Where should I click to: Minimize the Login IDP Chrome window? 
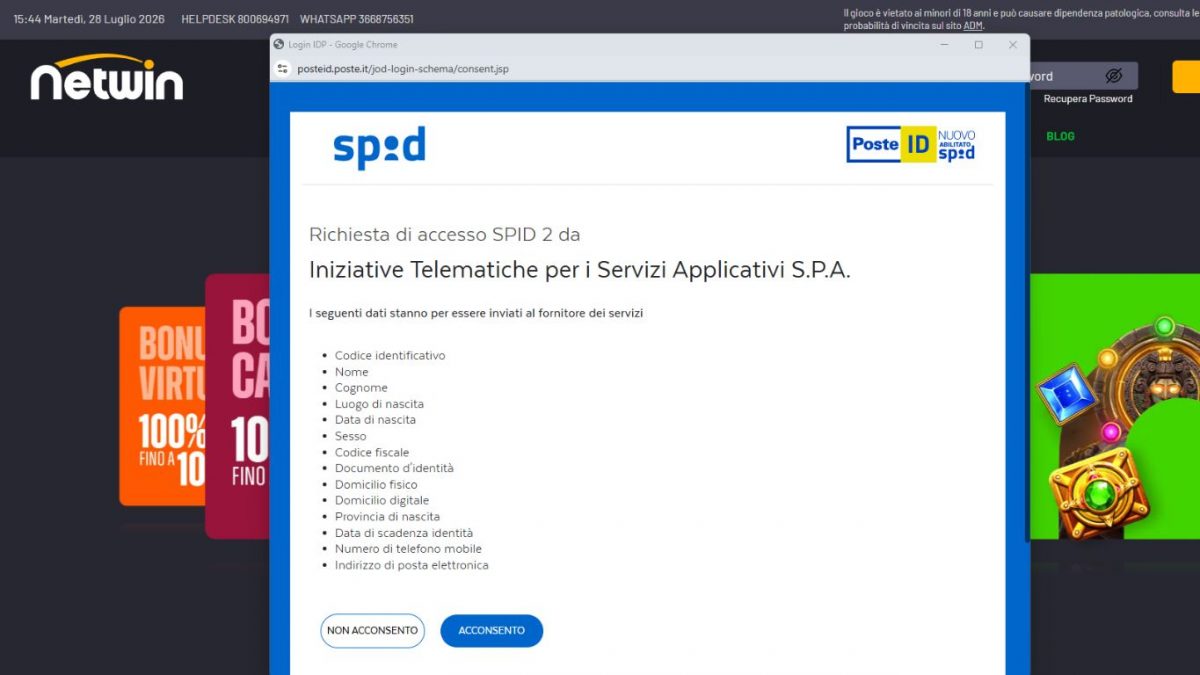click(944, 44)
